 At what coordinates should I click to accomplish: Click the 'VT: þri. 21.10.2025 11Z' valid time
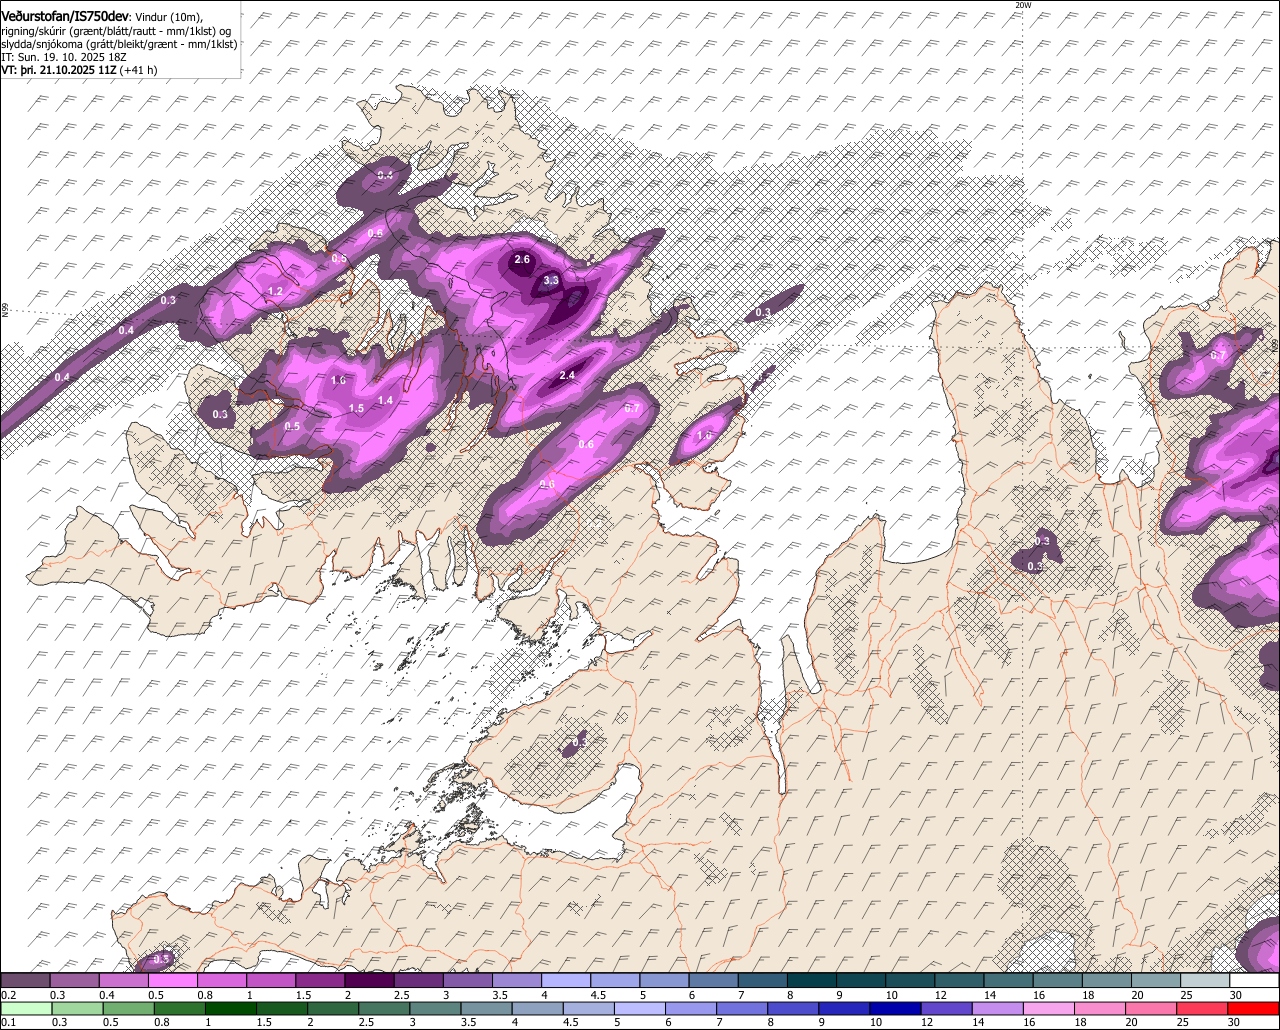tap(59, 70)
